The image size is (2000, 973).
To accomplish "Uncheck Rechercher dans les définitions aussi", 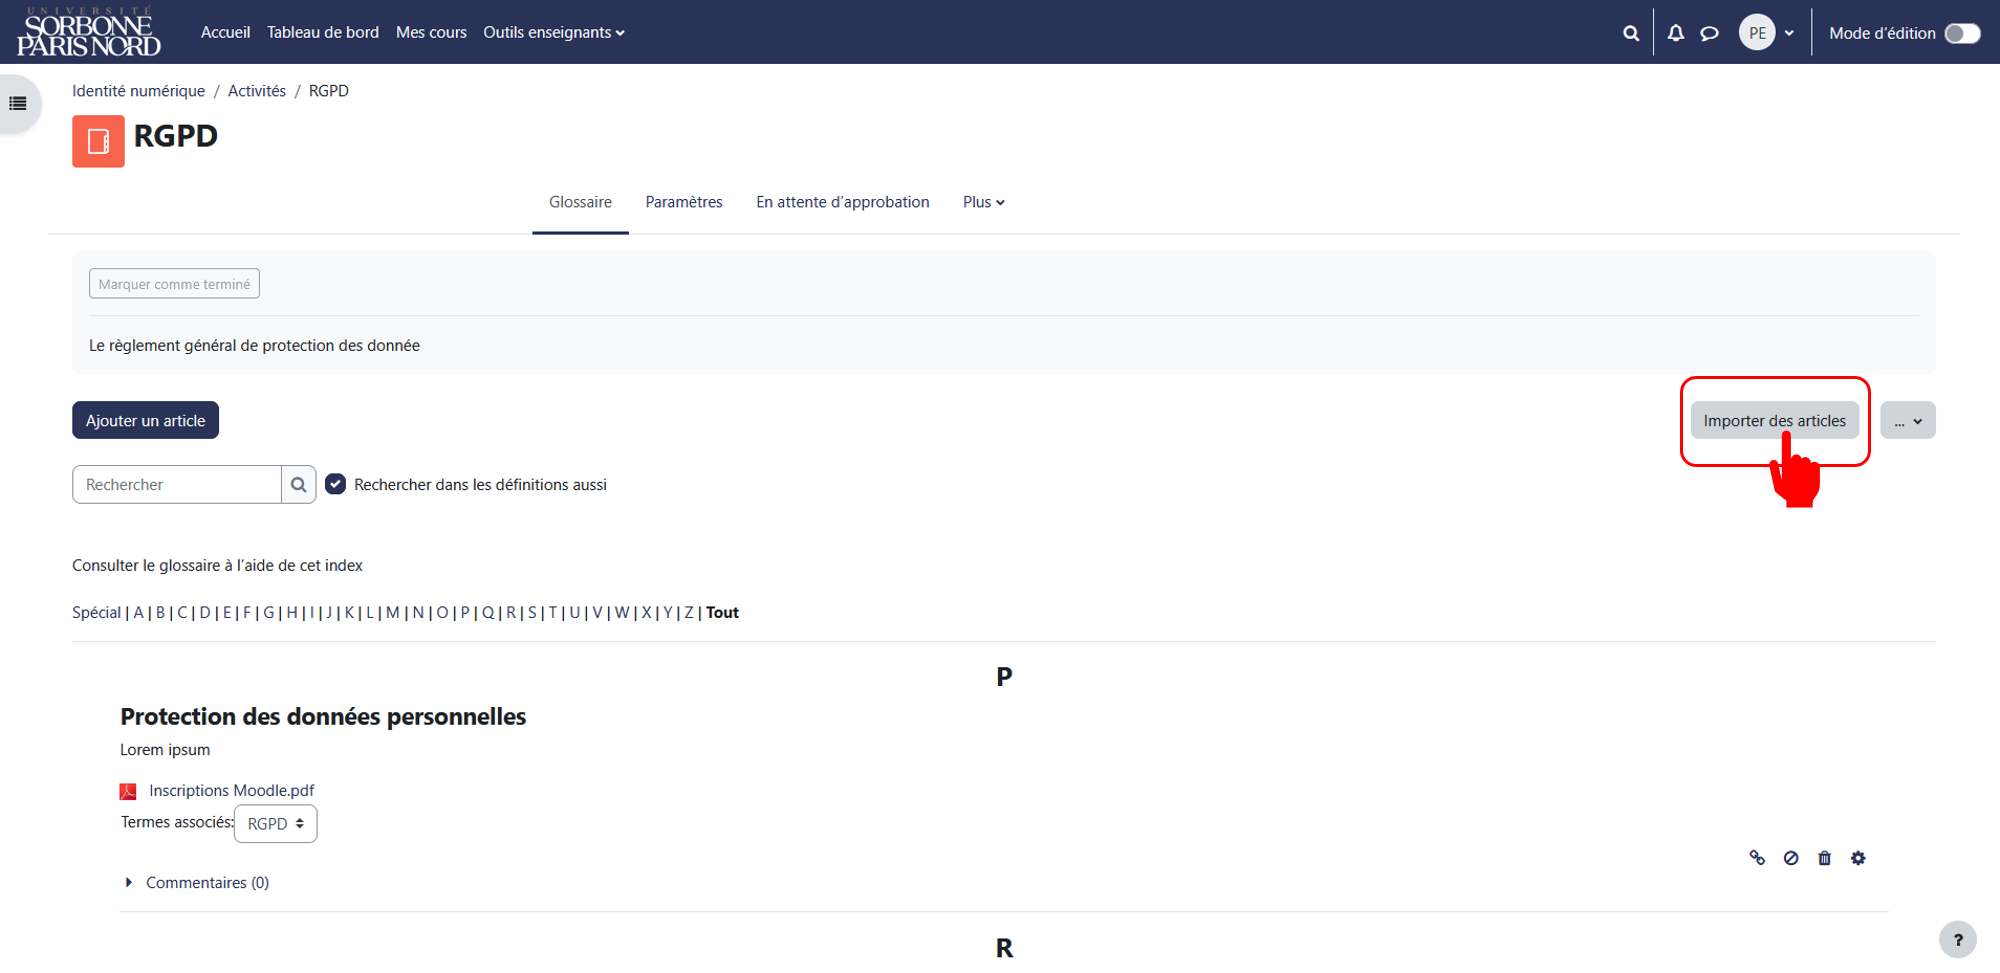I will (336, 485).
